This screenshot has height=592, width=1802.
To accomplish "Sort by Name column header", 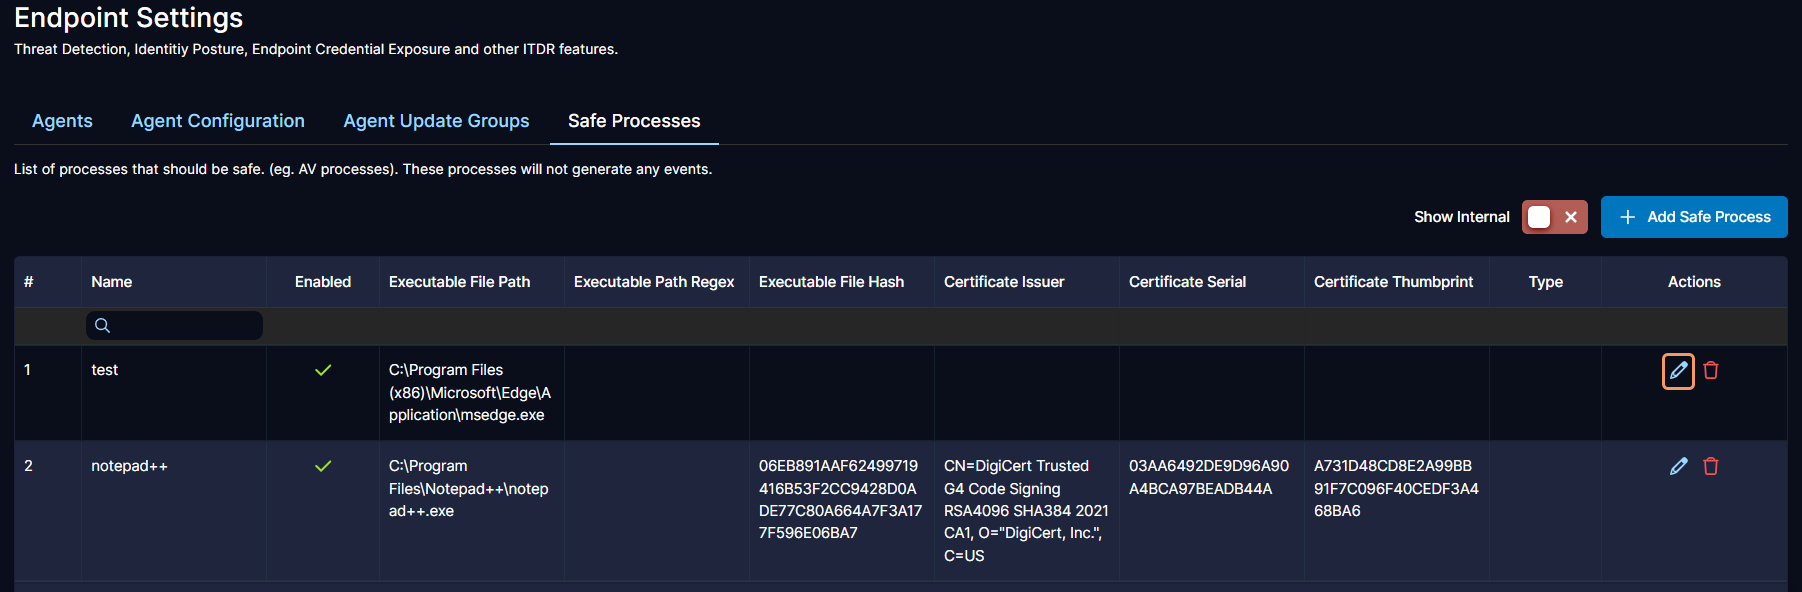I will point(112,282).
